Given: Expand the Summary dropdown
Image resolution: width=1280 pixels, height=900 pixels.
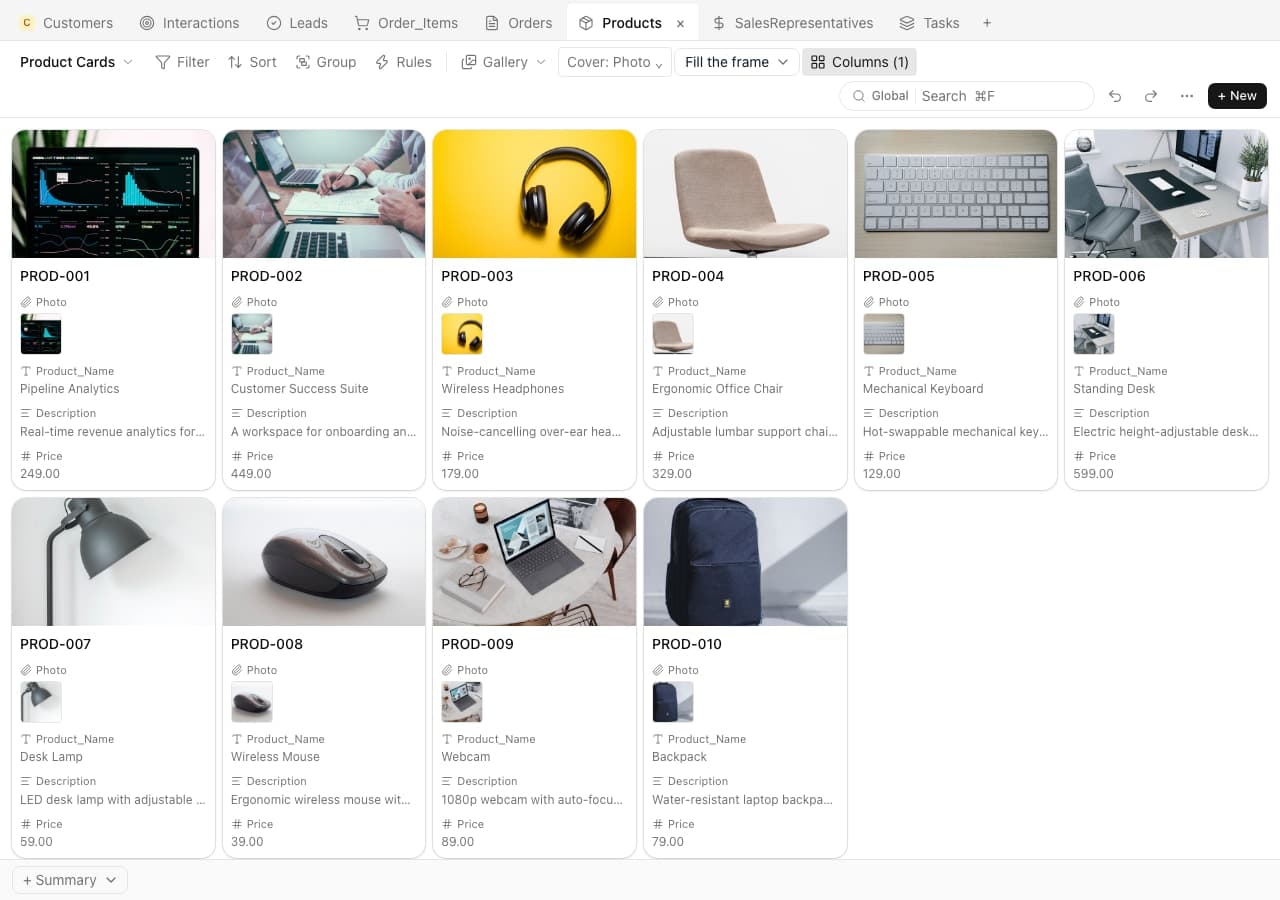Looking at the screenshot, I should point(70,880).
